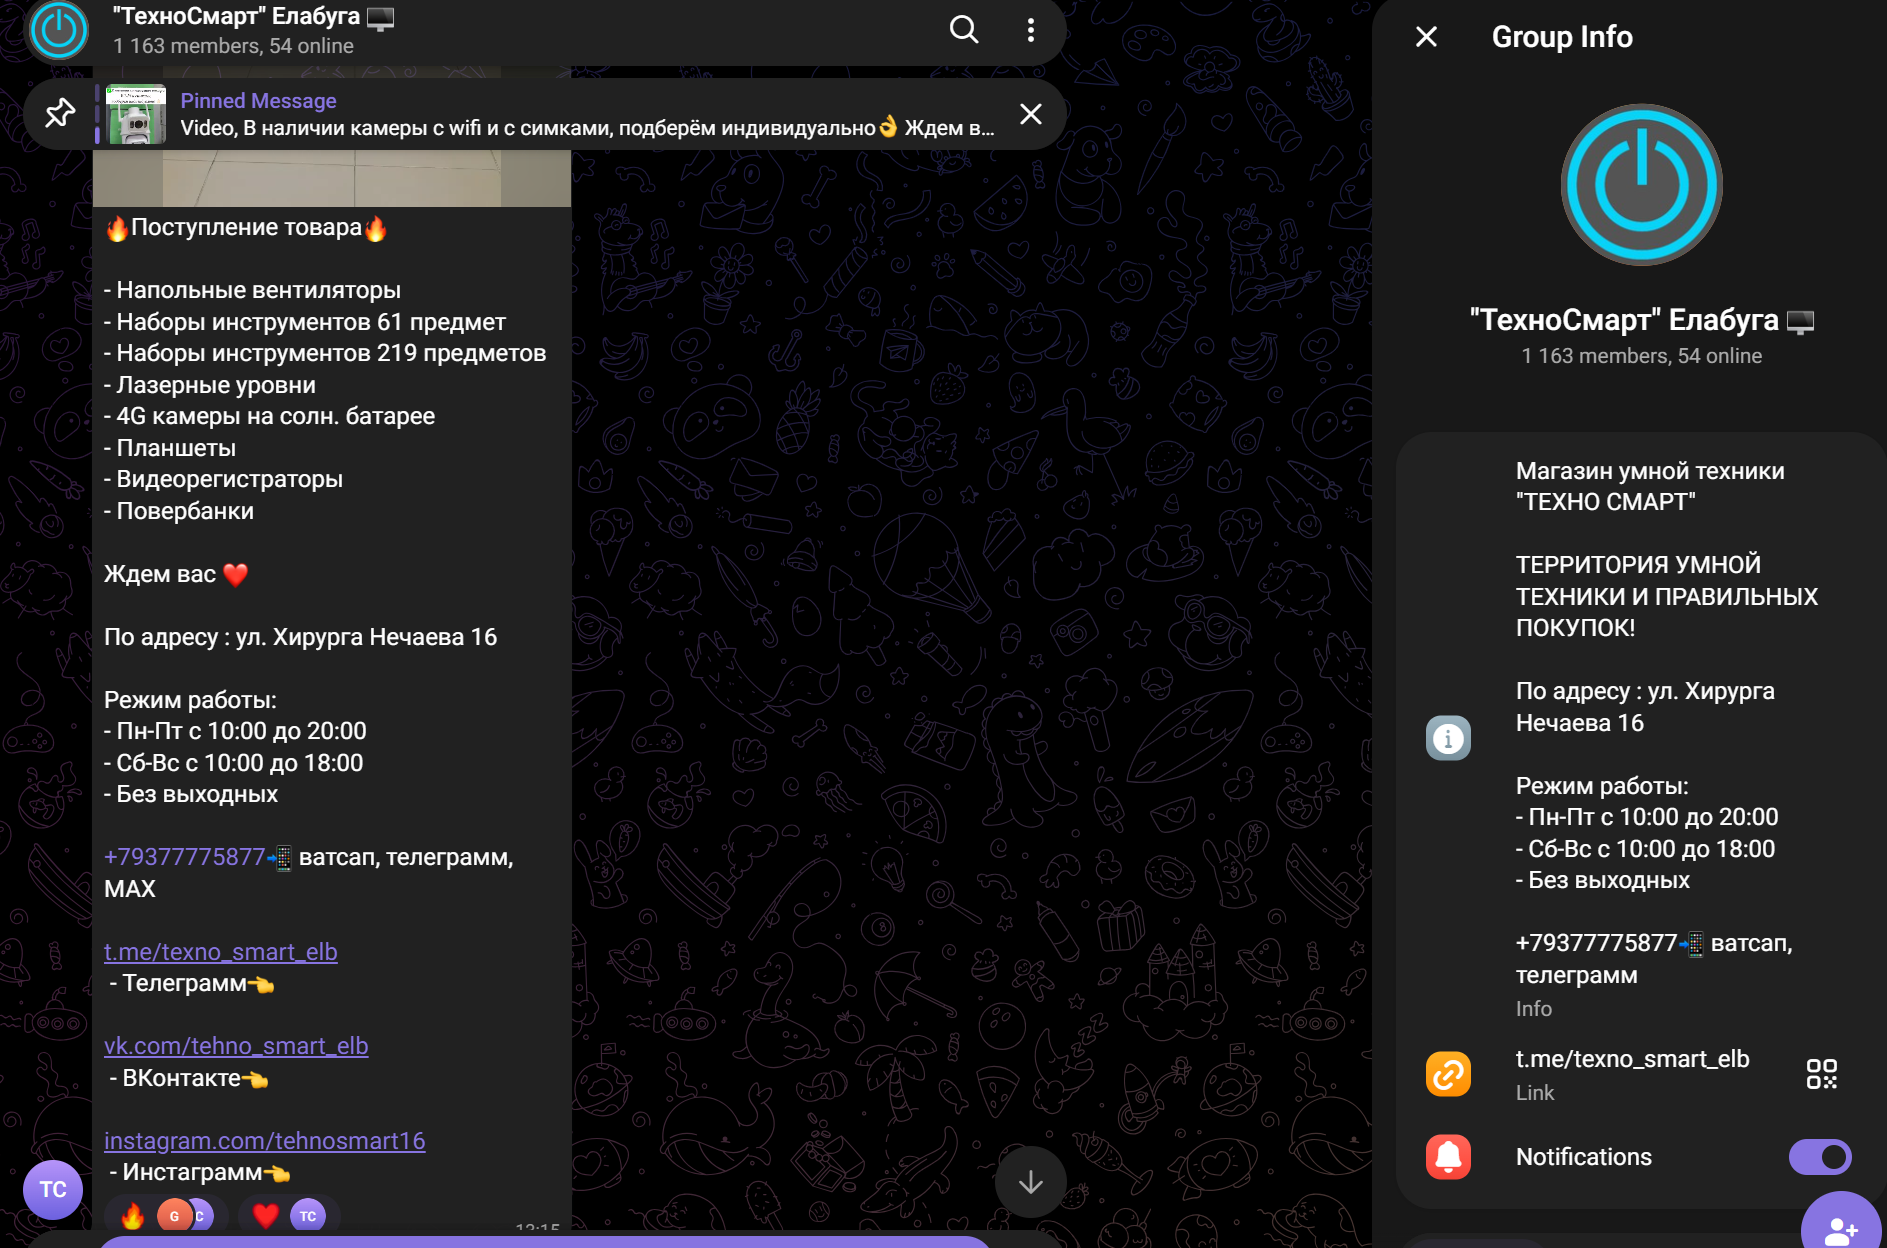Click "Ждем вас" line in message
Image resolution: width=1887 pixels, height=1248 pixels.
(175, 574)
